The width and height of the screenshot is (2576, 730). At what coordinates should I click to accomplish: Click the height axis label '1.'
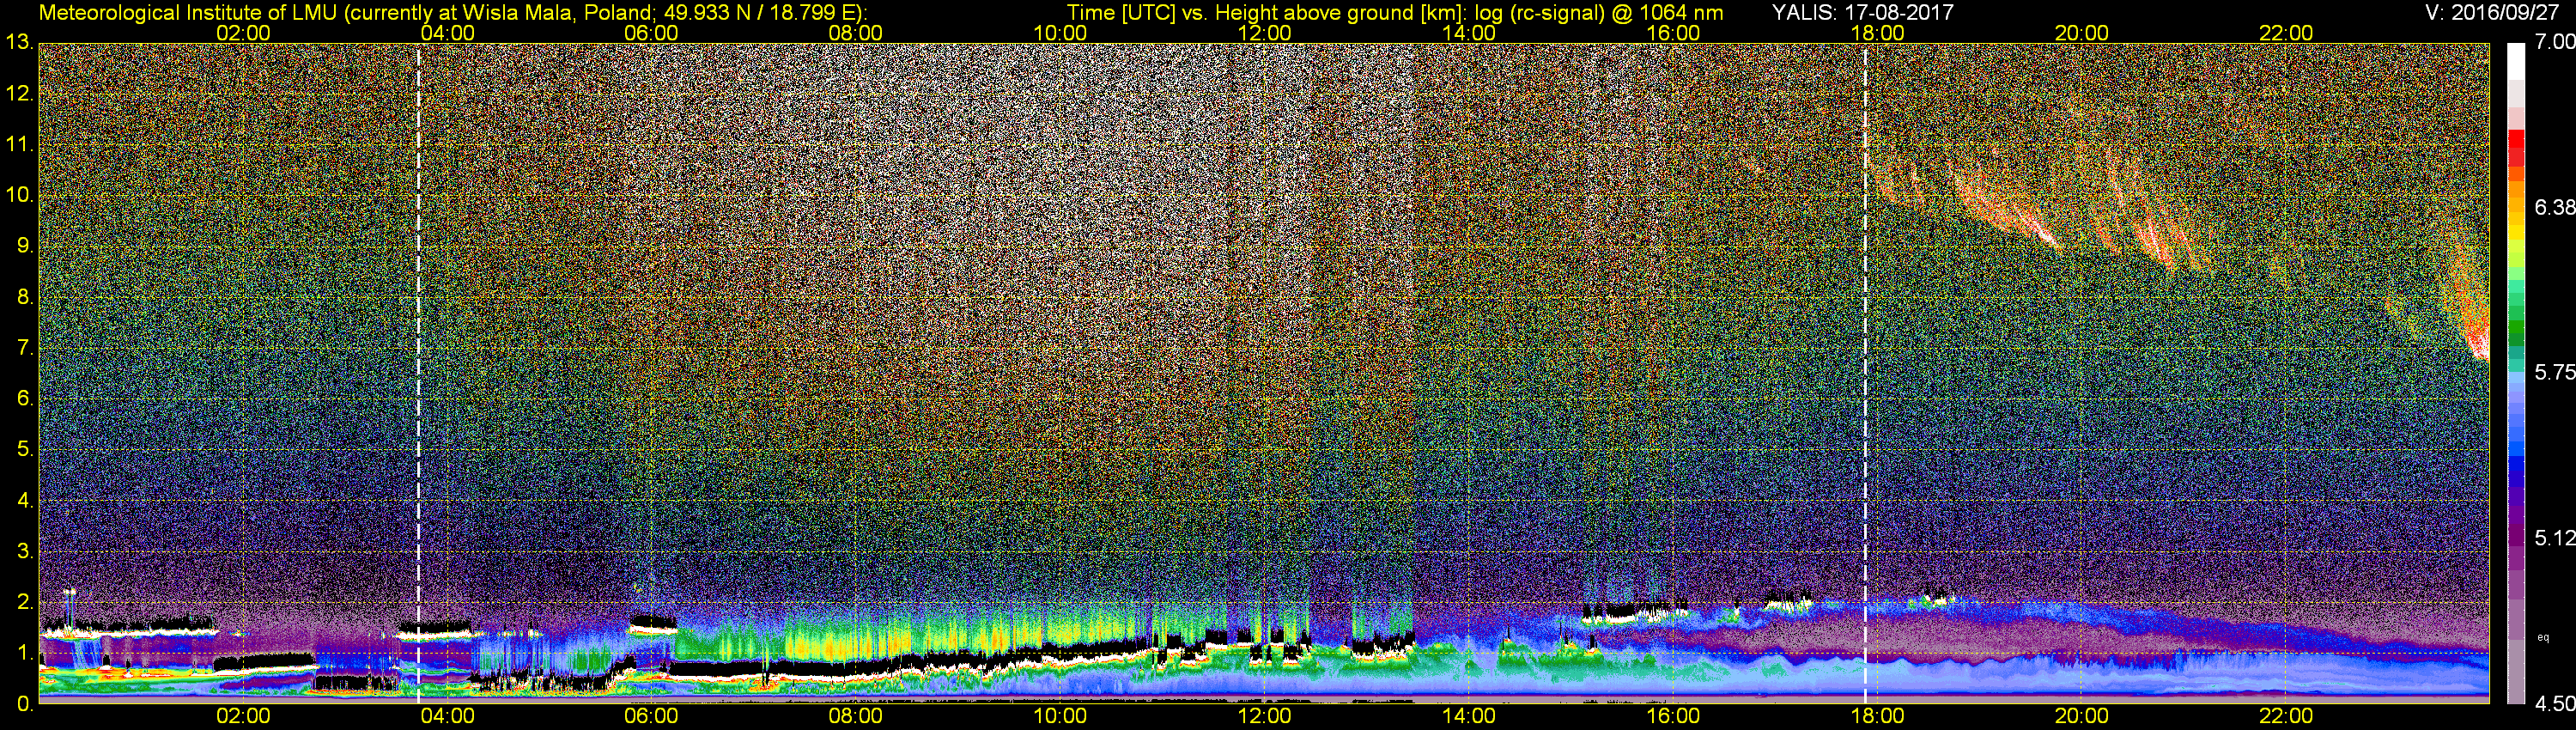point(25,653)
